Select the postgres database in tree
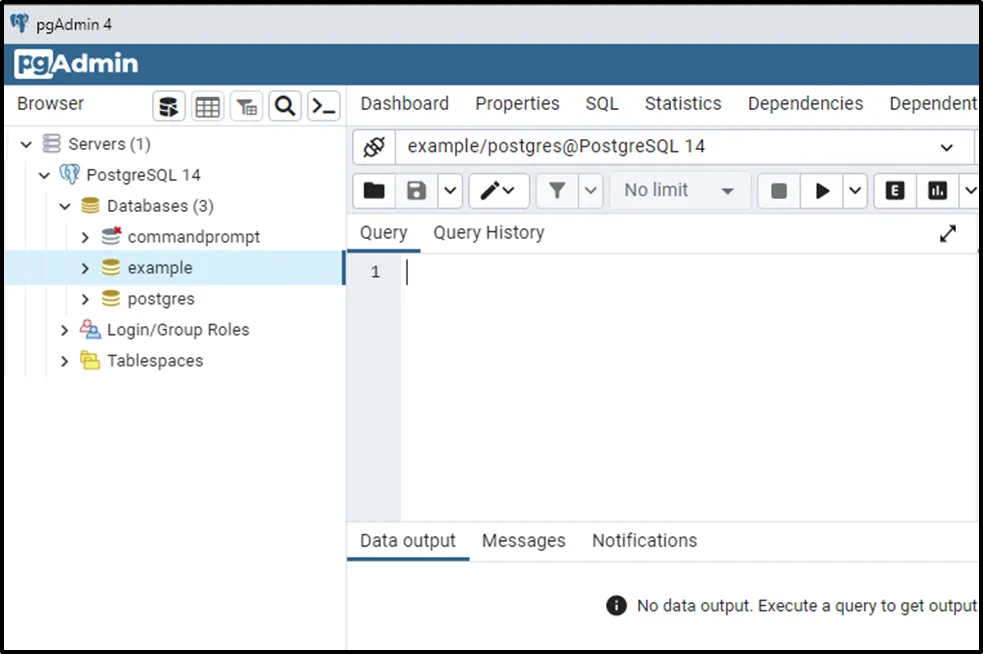 tap(160, 299)
